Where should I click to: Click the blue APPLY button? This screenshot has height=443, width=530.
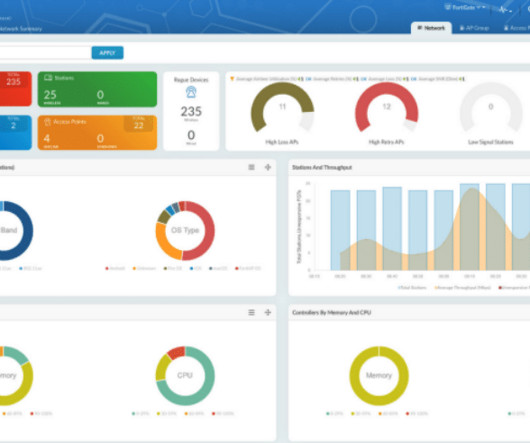click(107, 53)
